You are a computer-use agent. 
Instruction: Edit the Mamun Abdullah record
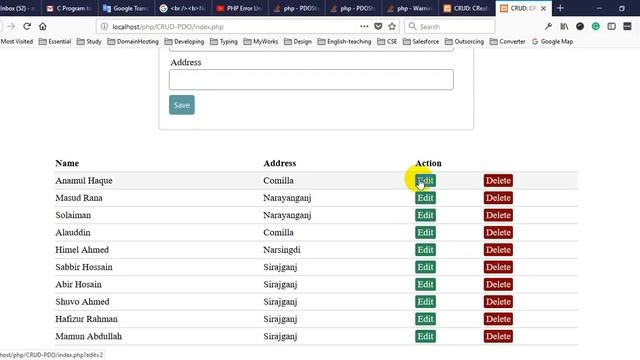pyautogui.click(x=425, y=336)
